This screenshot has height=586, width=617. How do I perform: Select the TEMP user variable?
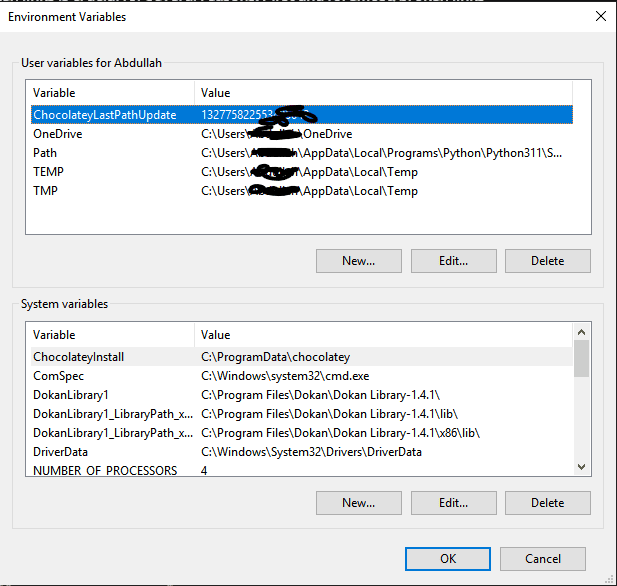302,172
